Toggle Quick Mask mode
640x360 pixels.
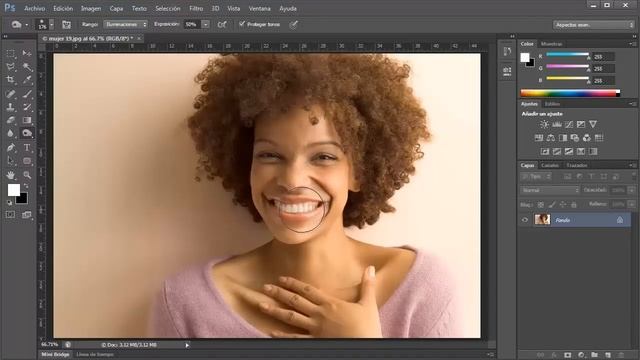tap(10, 214)
